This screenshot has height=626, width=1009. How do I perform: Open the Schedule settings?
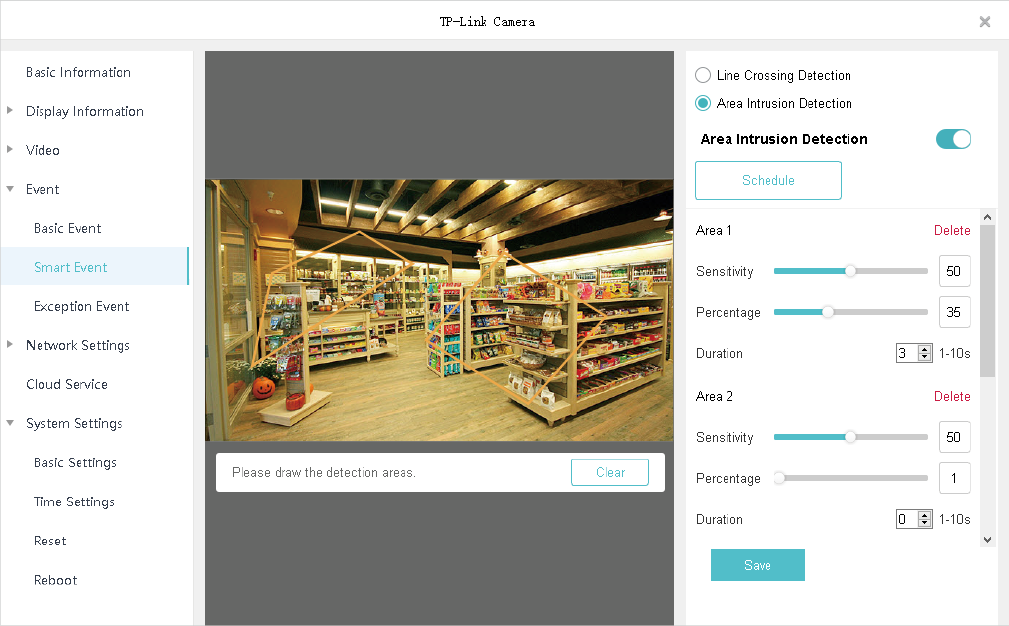pos(768,180)
